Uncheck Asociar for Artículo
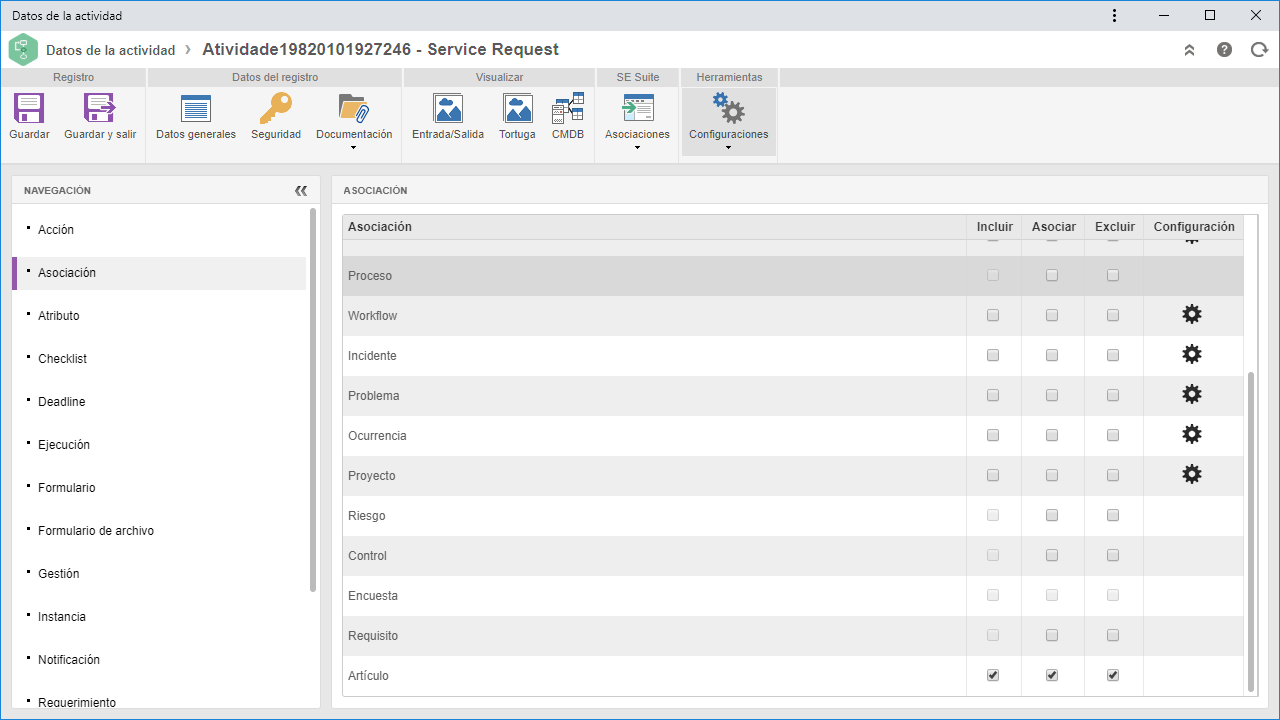The height and width of the screenshot is (720, 1280). point(1052,675)
